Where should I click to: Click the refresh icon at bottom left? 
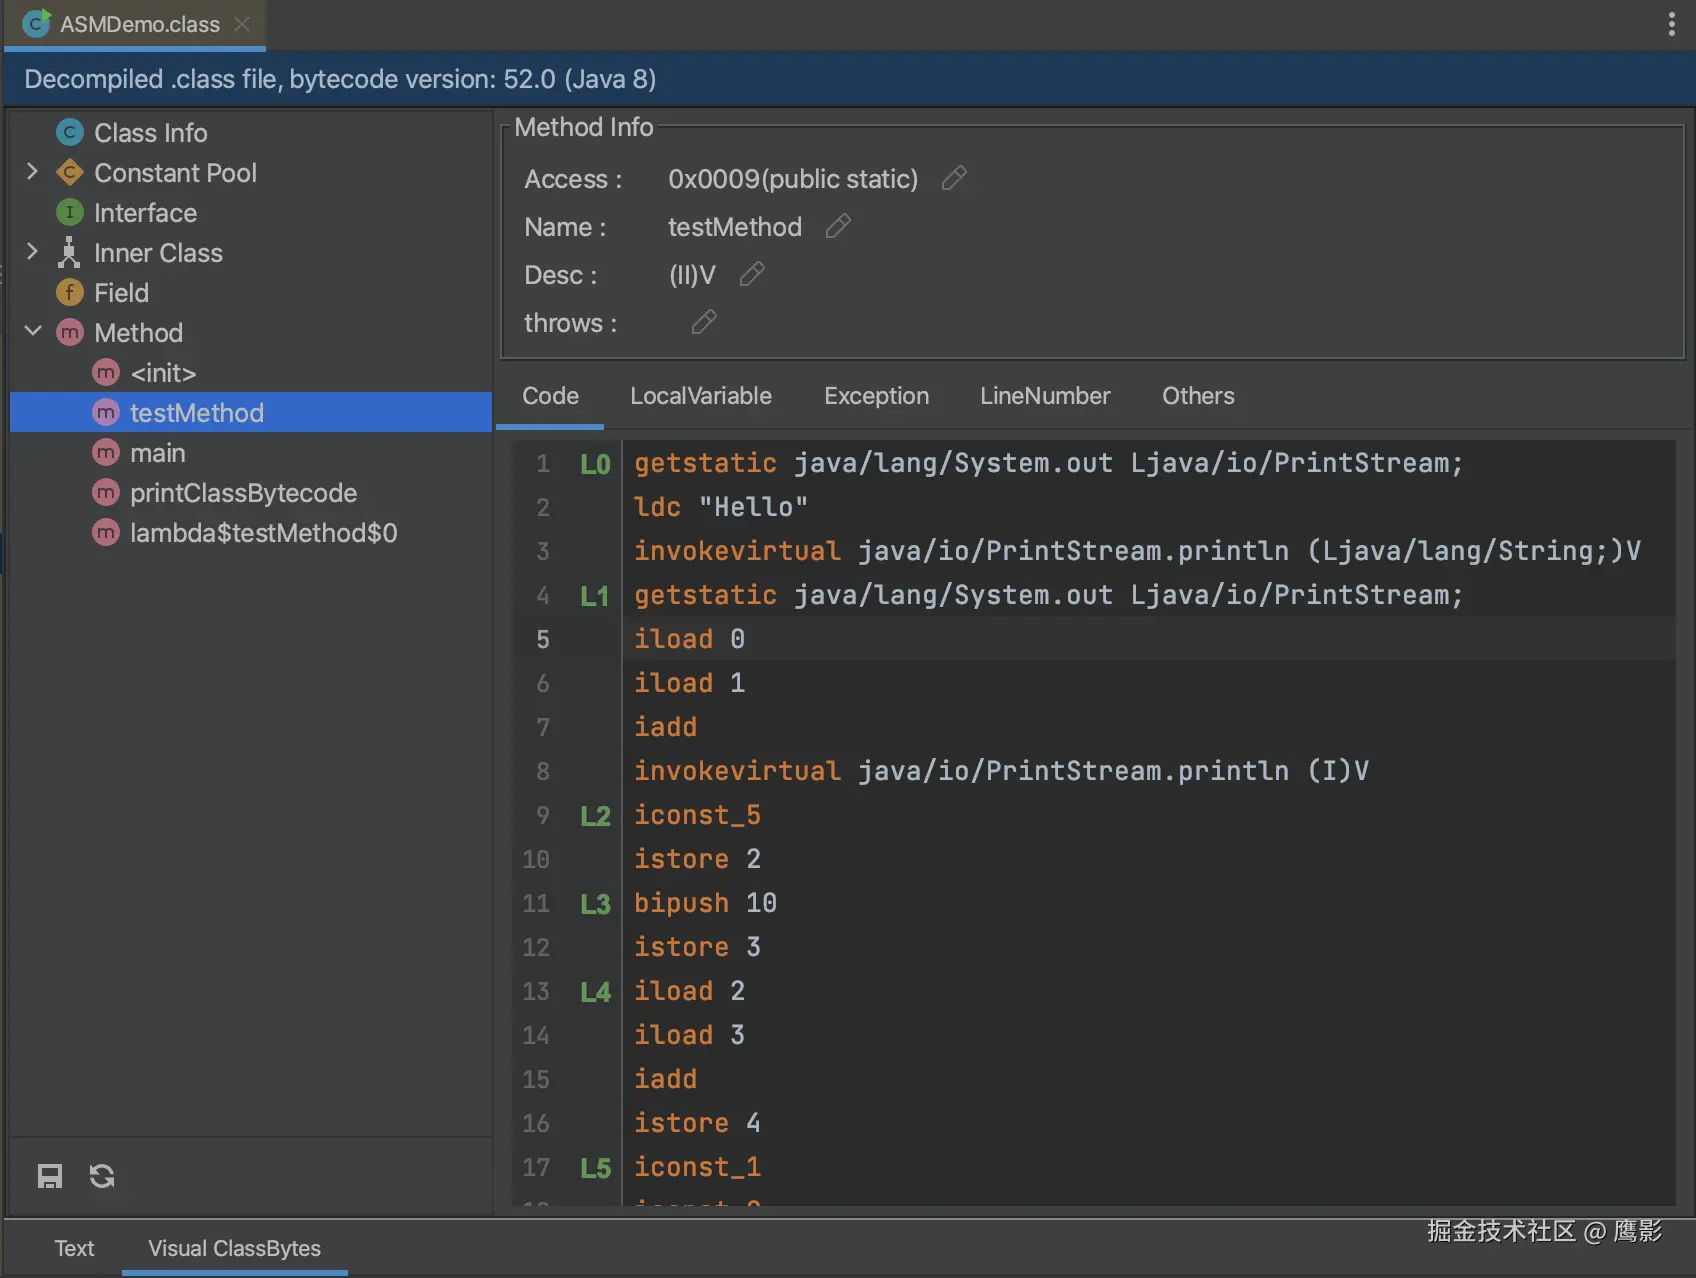(102, 1176)
